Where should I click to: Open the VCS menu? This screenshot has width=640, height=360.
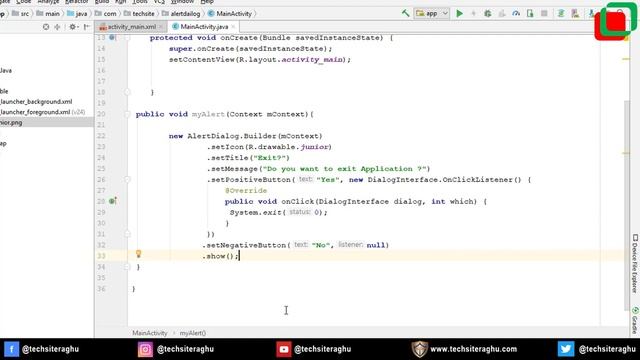click(x=159, y=2)
